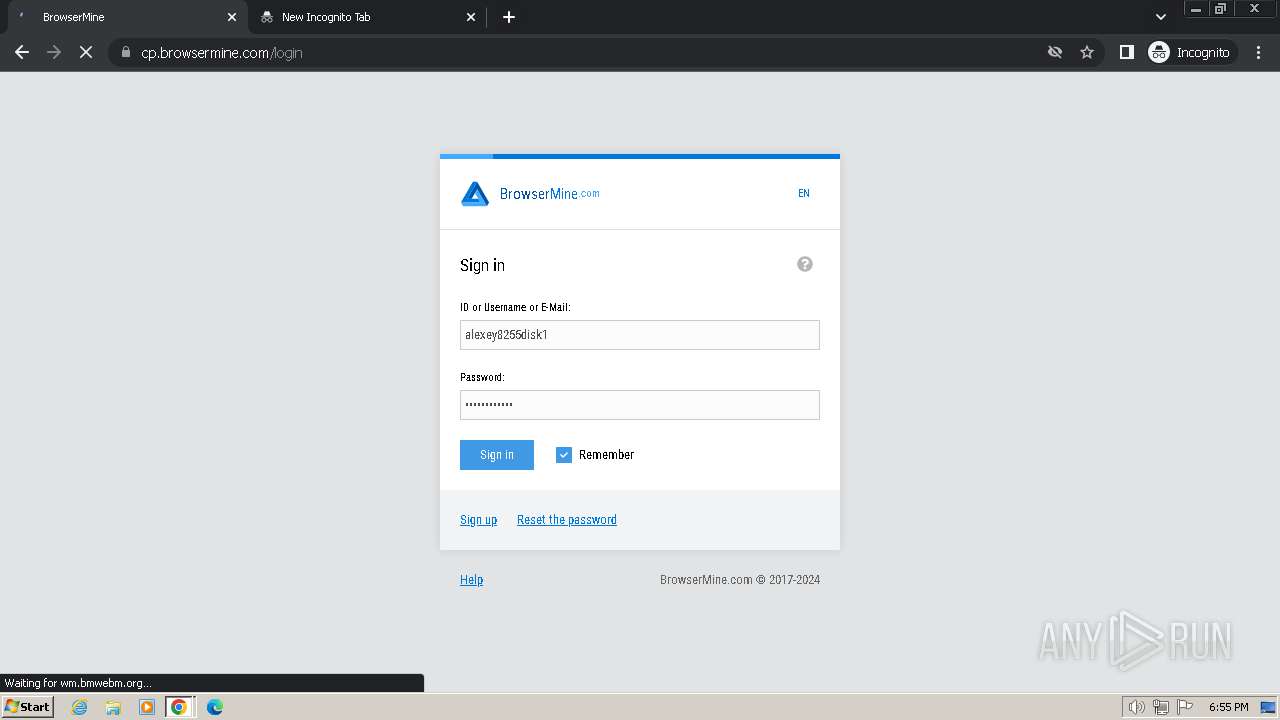Click the address bar URL cp.browsermine.com/login

click(x=222, y=53)
